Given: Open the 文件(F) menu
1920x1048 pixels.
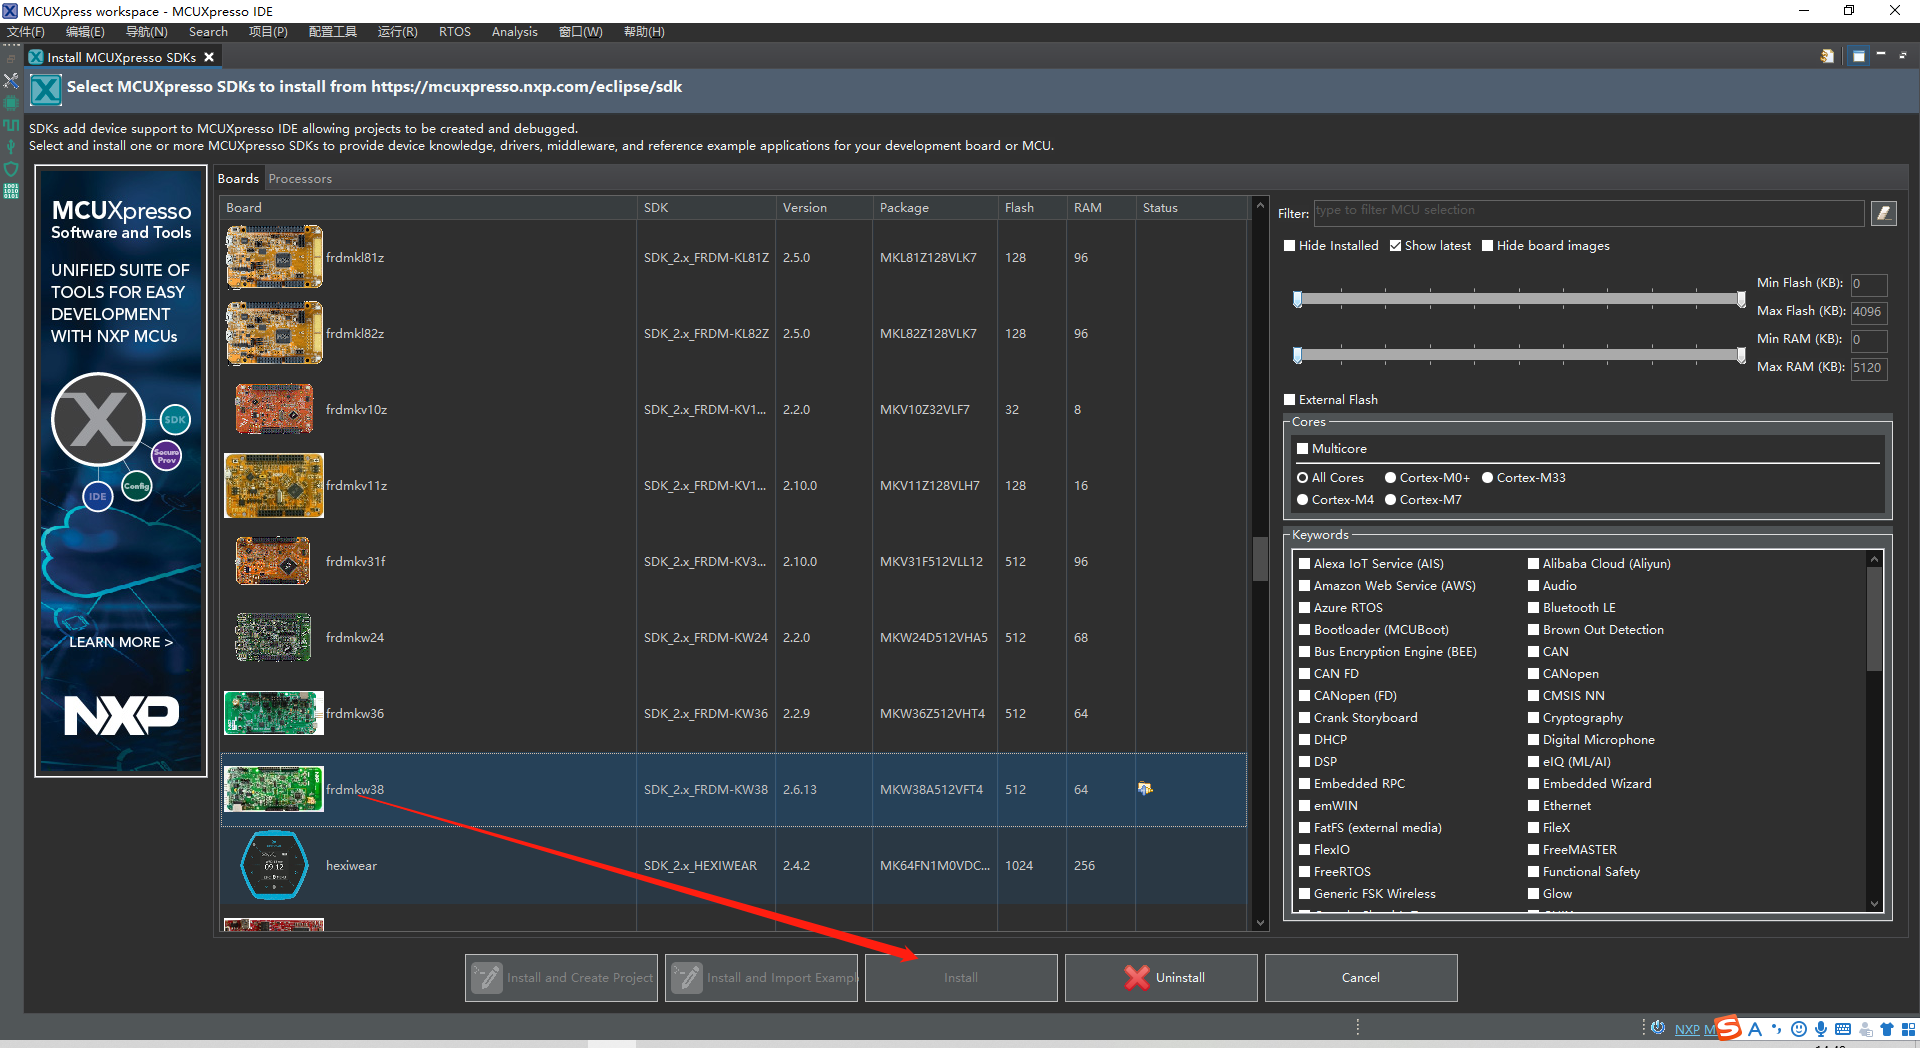Looking at the screenshot, I should (26, 32).
